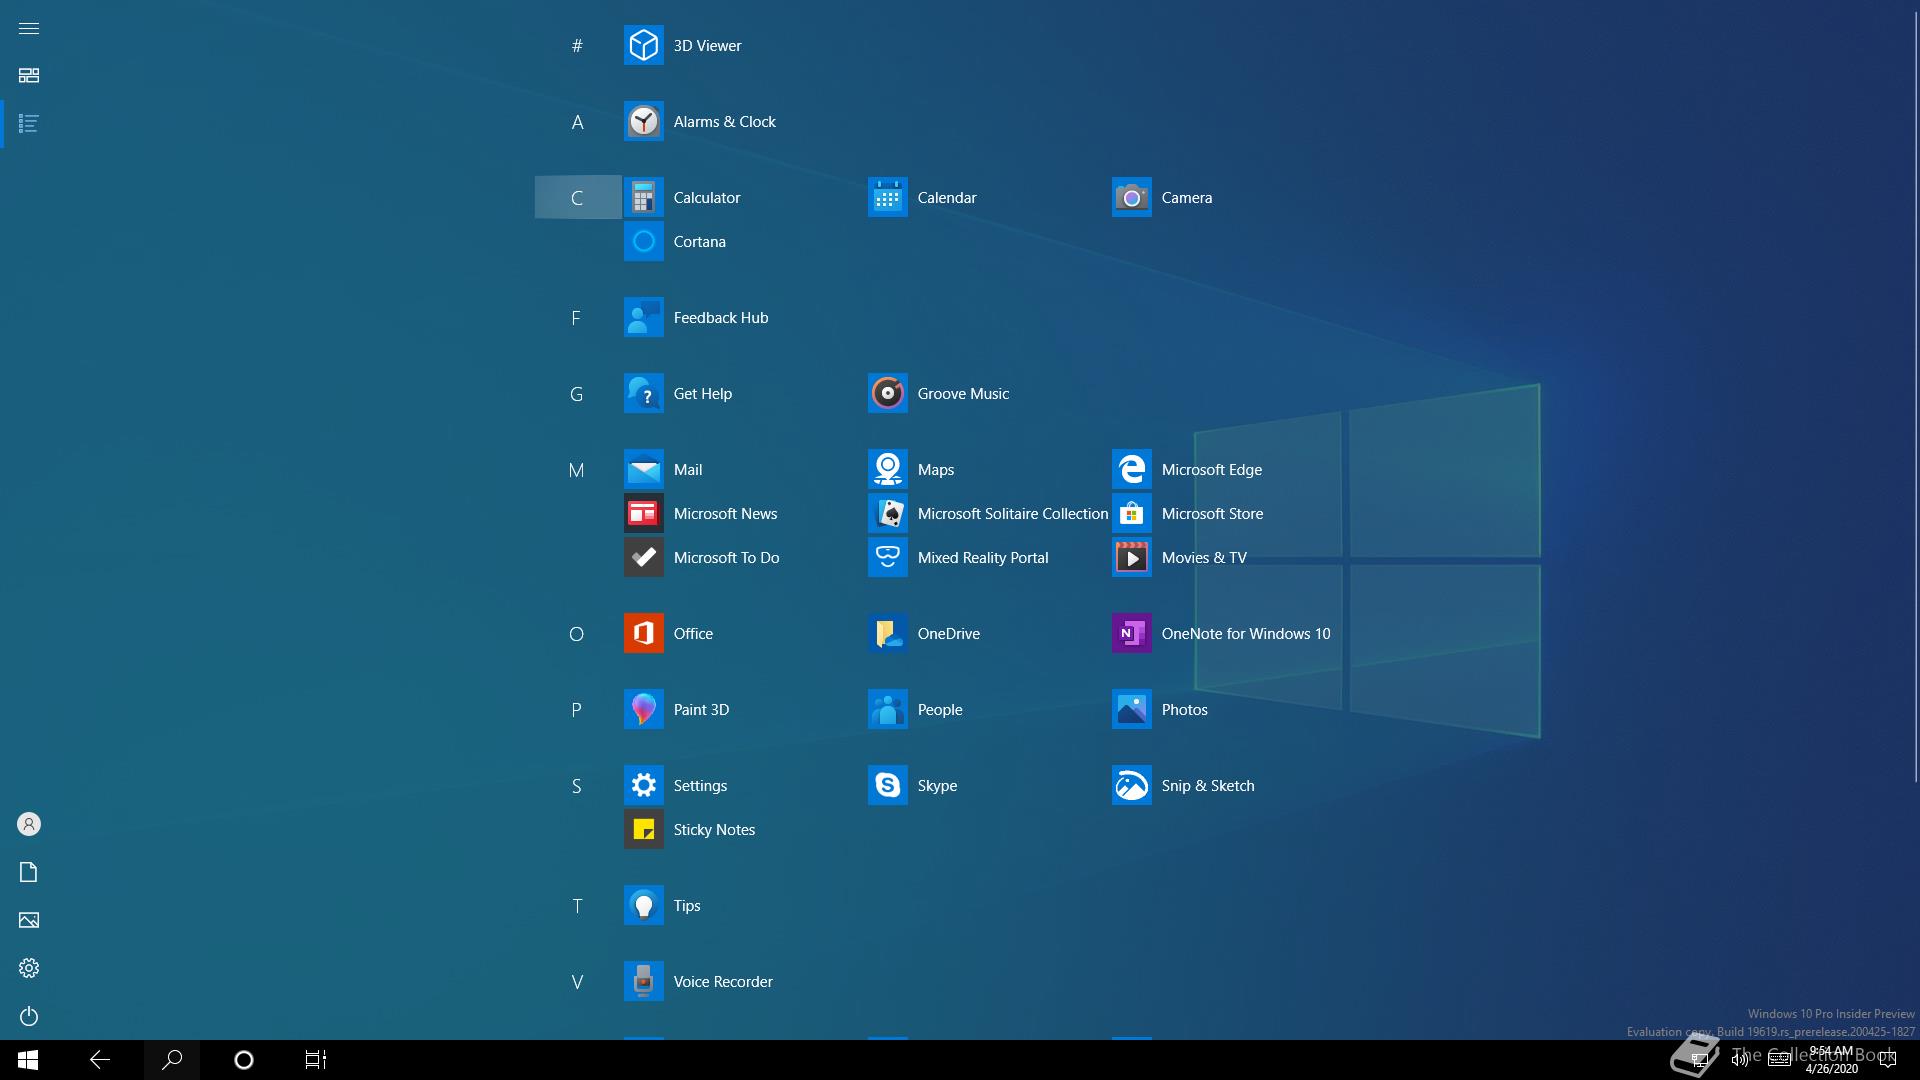Open Pictures from the sidebar
This screenshot has width=1920, height=1080.
(29, 920)
